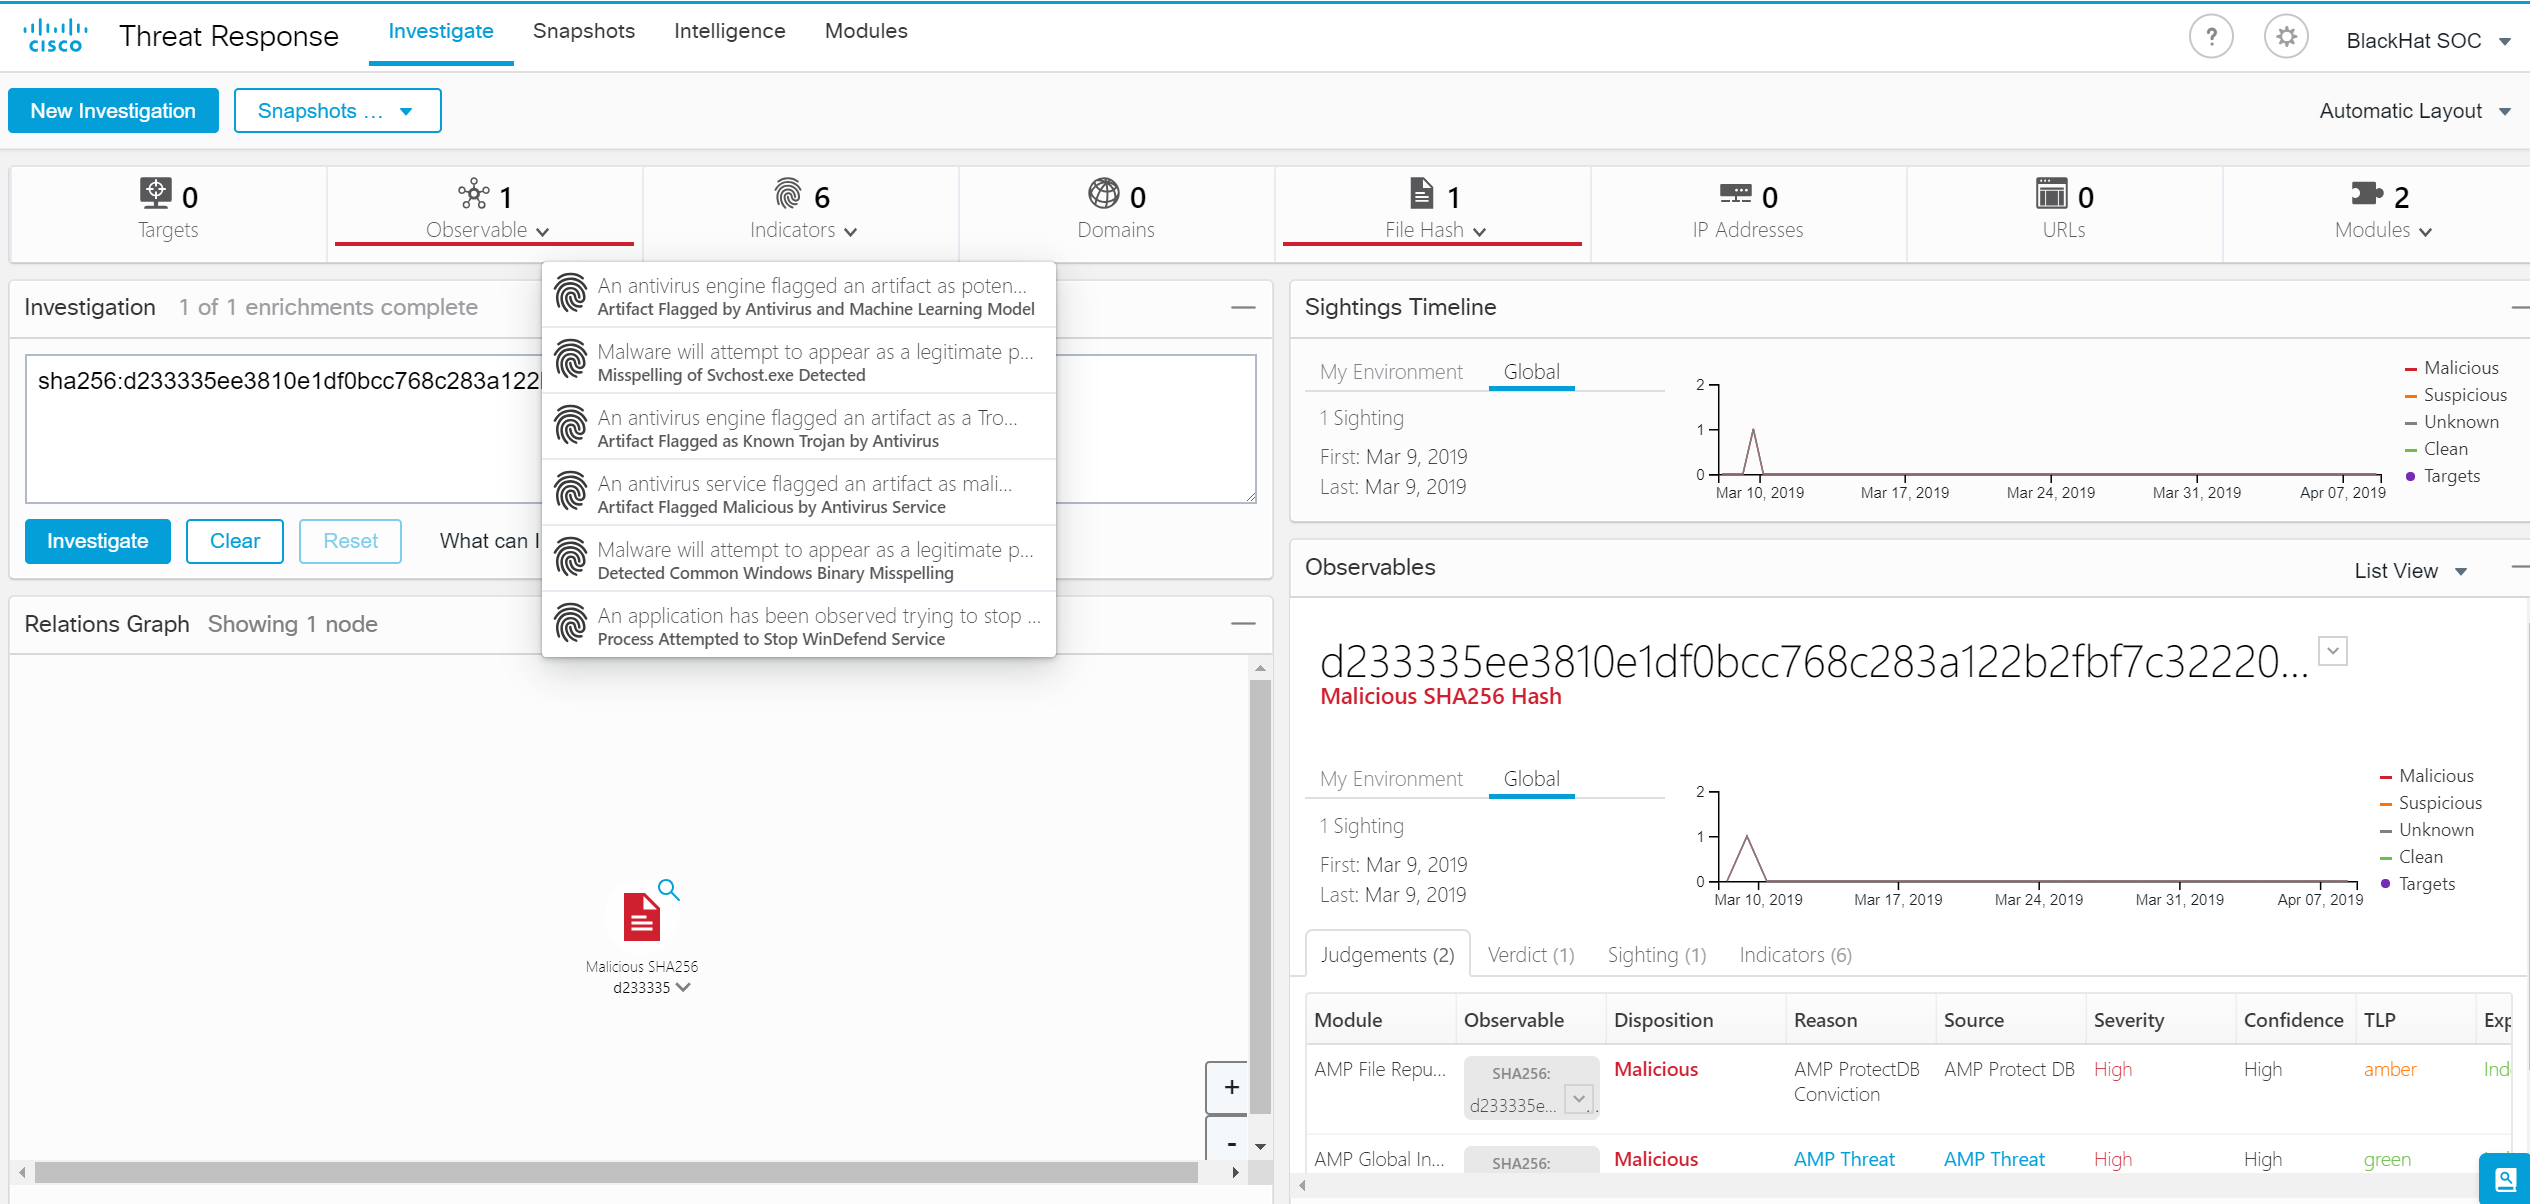Open the Intelligence top menu
The height and width of the screenshot is (1204, 2530).
pyautogui.click(x=729, y=31)
